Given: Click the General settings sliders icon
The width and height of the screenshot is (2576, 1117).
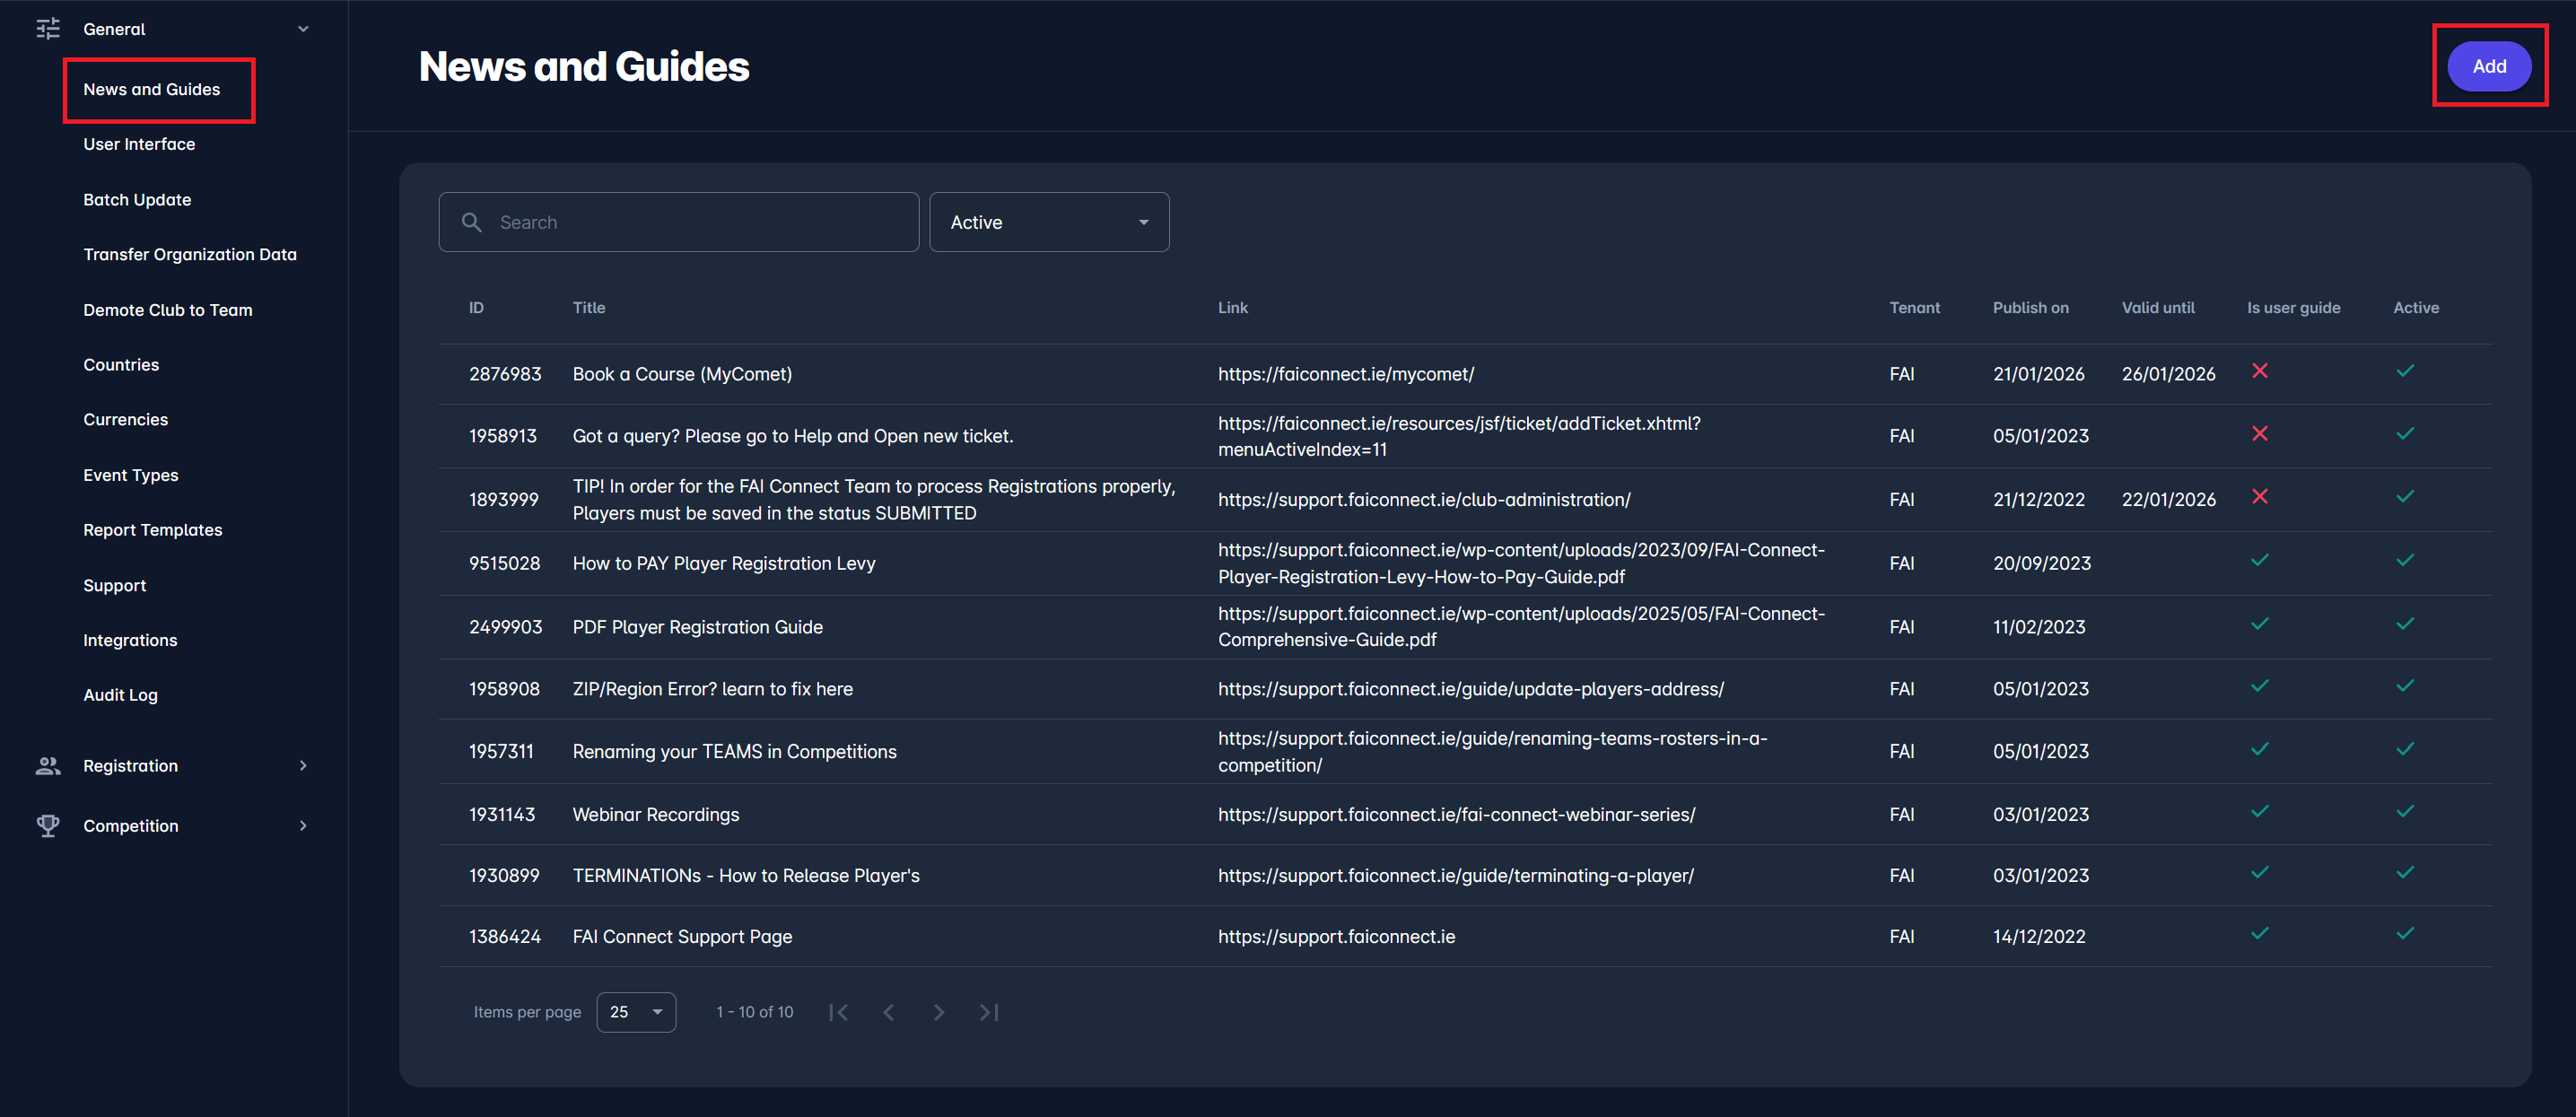Looking at the screenshot, I should [48, 29].
